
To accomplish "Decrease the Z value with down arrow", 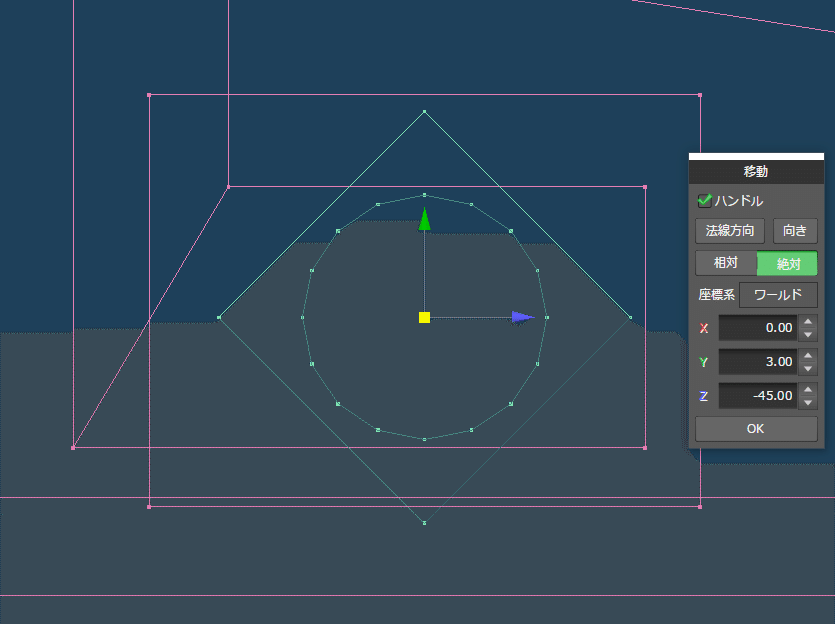I will tap(808, 403).
